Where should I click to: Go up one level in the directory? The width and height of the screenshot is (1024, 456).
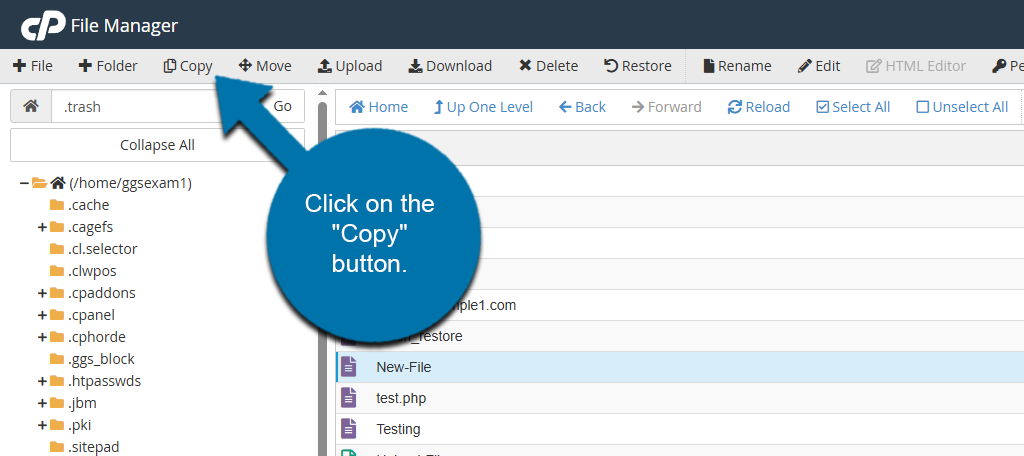point(483,107)
